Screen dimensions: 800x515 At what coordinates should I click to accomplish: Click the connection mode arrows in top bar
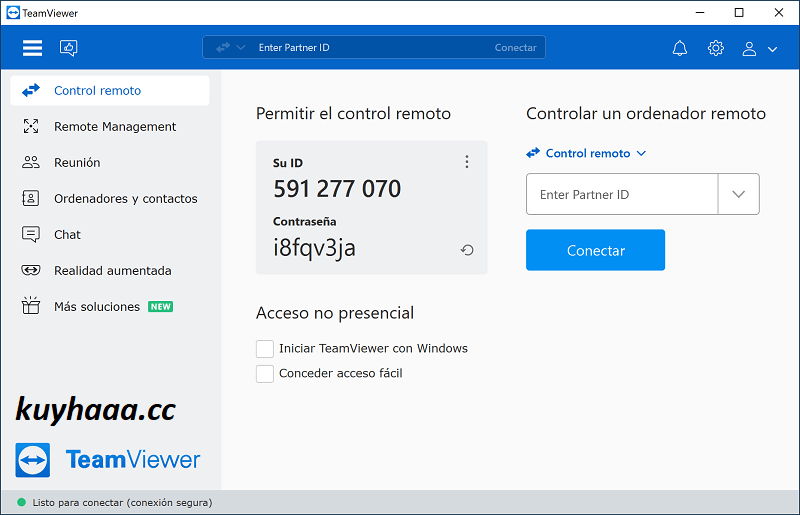point(223,47)
